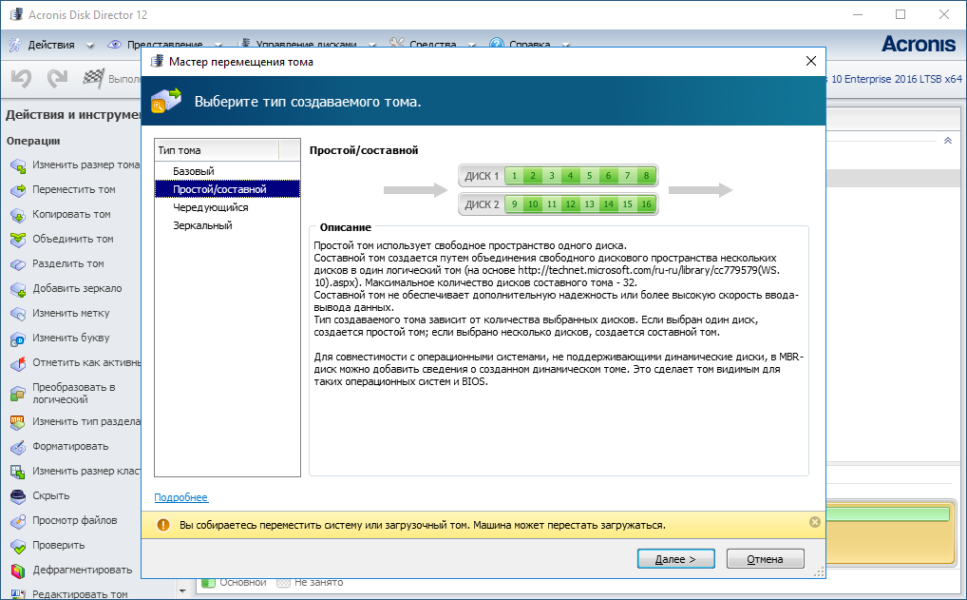Click the Split volume icon (Разделить том)

click(x=17, y=264)
